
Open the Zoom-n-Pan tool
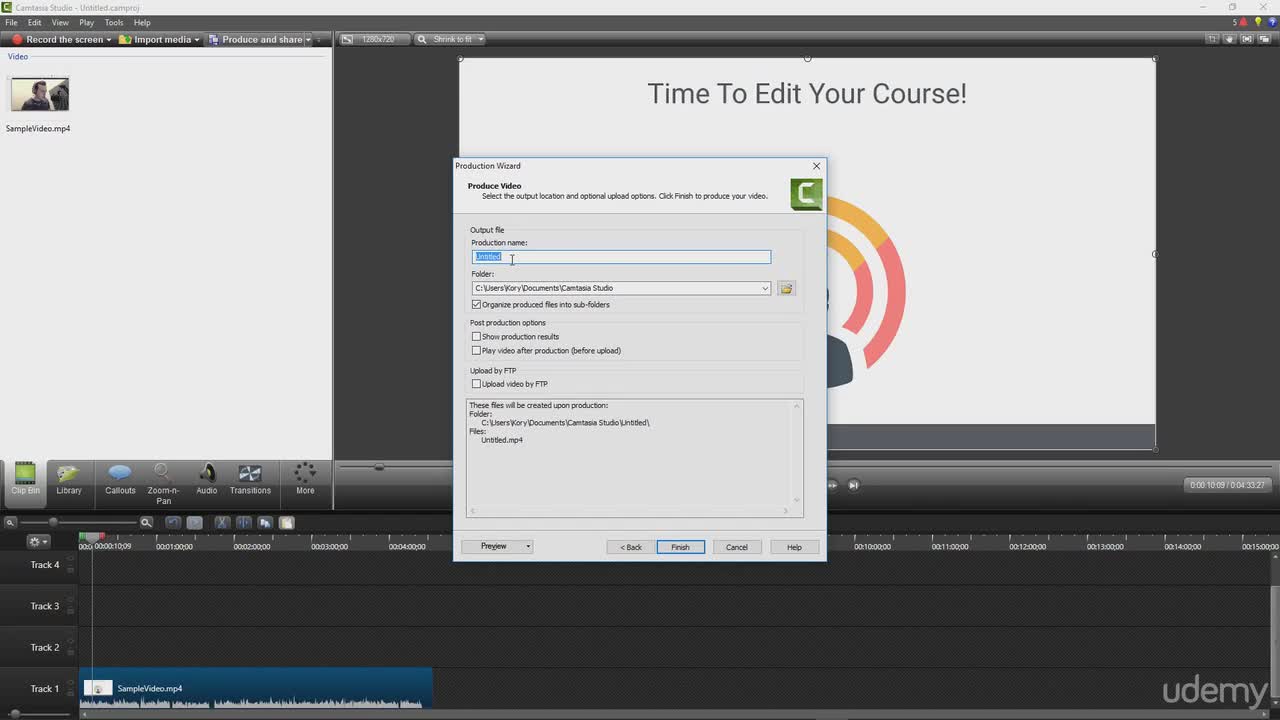pyautogui.click(x=163, y=479)
